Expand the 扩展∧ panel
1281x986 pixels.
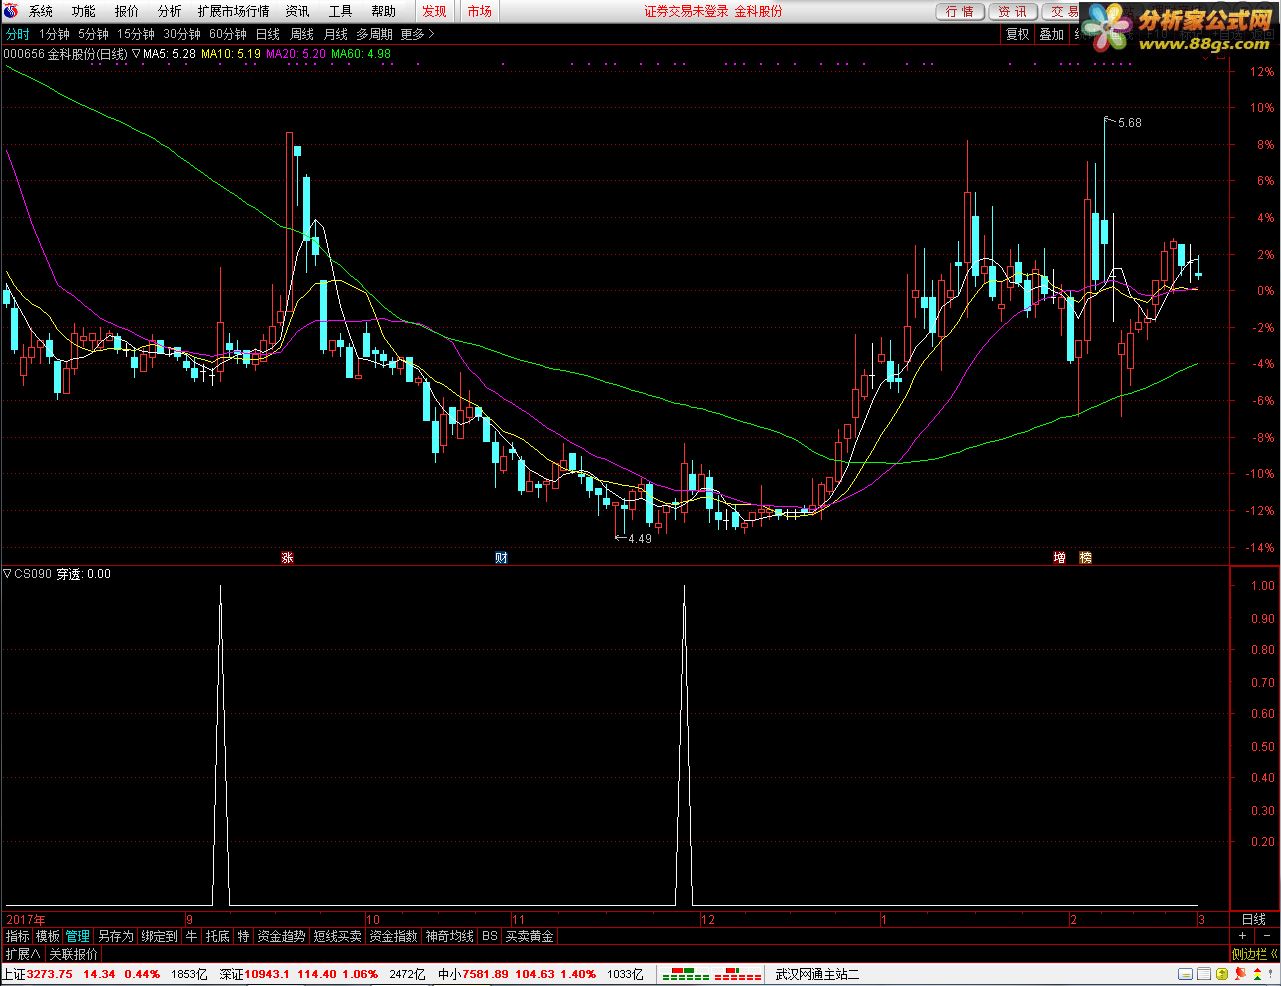22,954
